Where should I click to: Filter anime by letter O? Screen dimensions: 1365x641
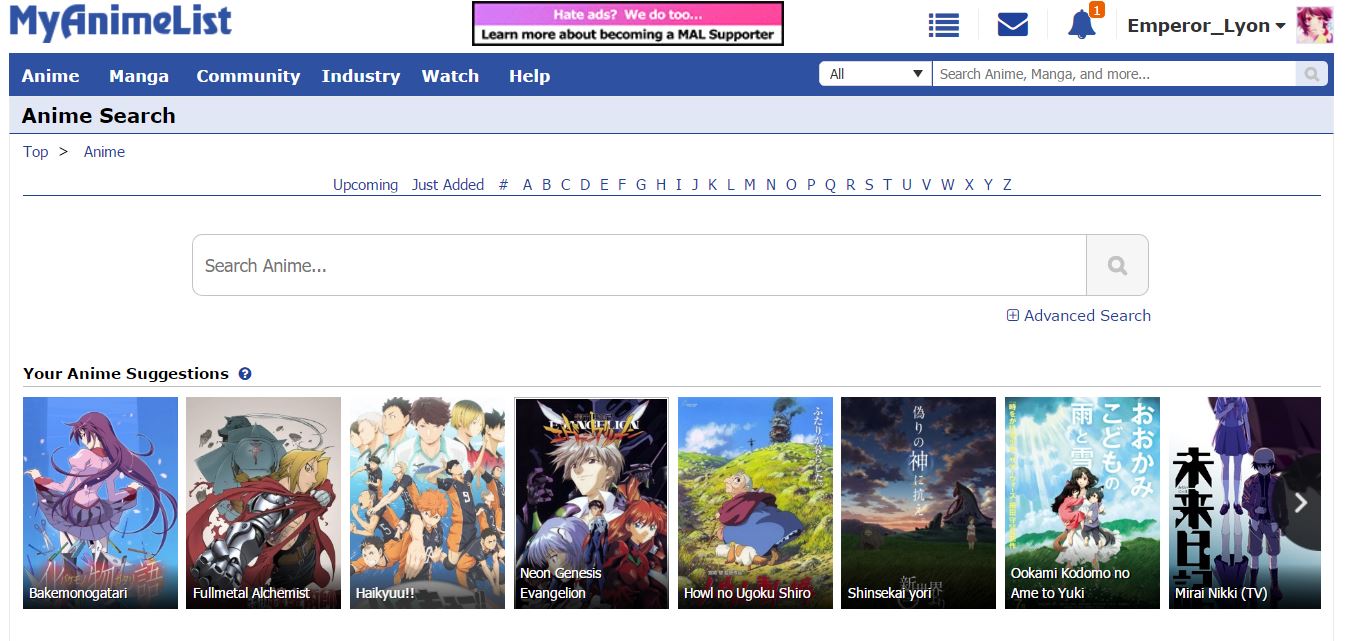(x=791, y=185)
